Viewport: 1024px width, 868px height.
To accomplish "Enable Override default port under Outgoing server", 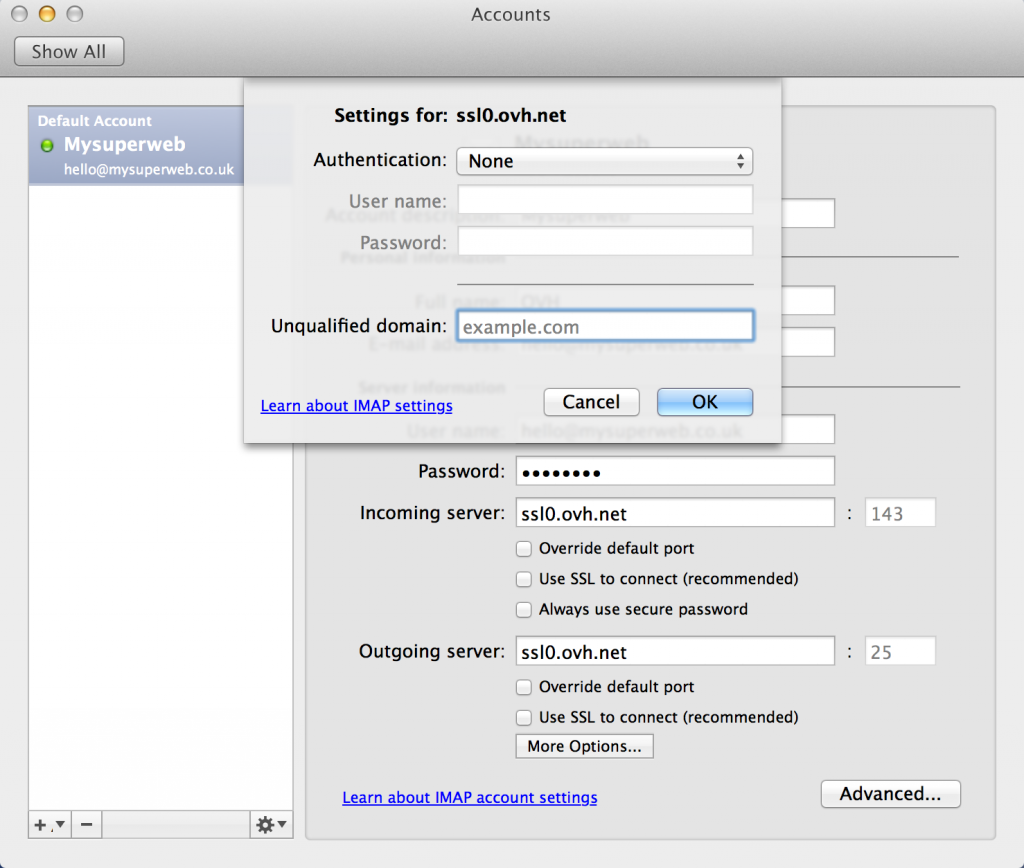I will tap(524, 687).
